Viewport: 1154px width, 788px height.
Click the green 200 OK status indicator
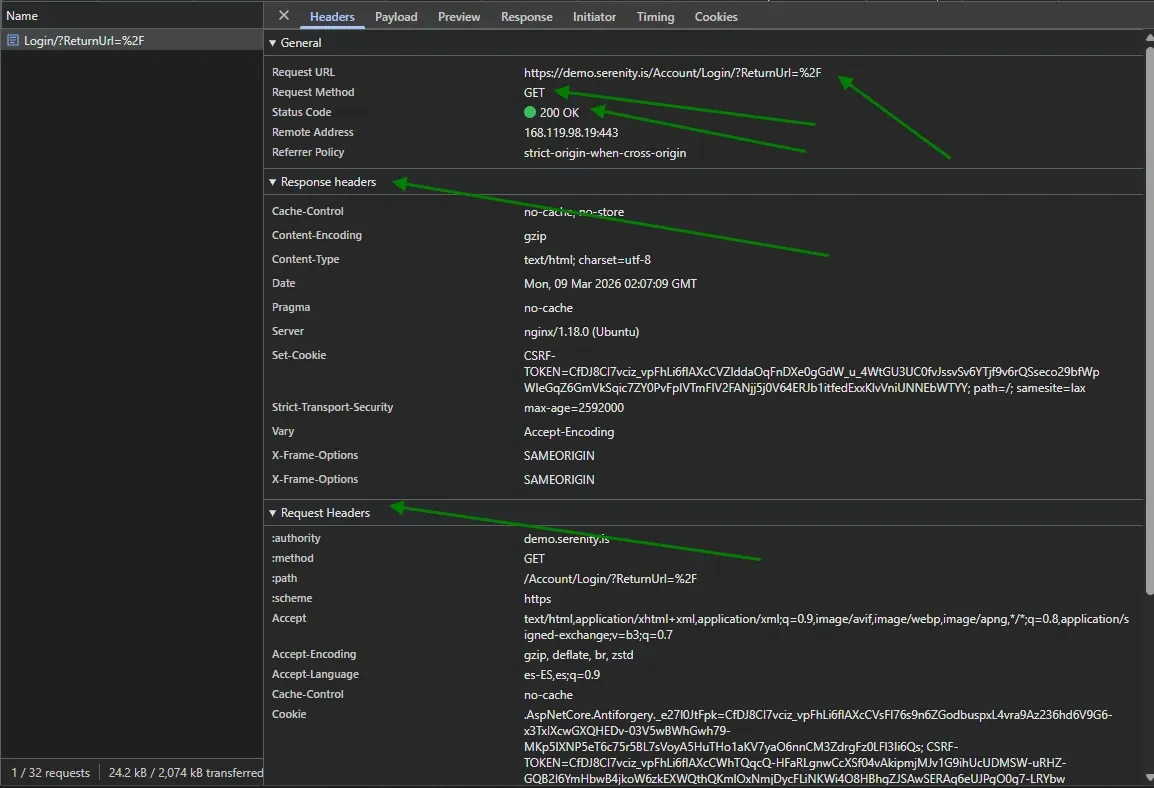(x=553, y=112)
